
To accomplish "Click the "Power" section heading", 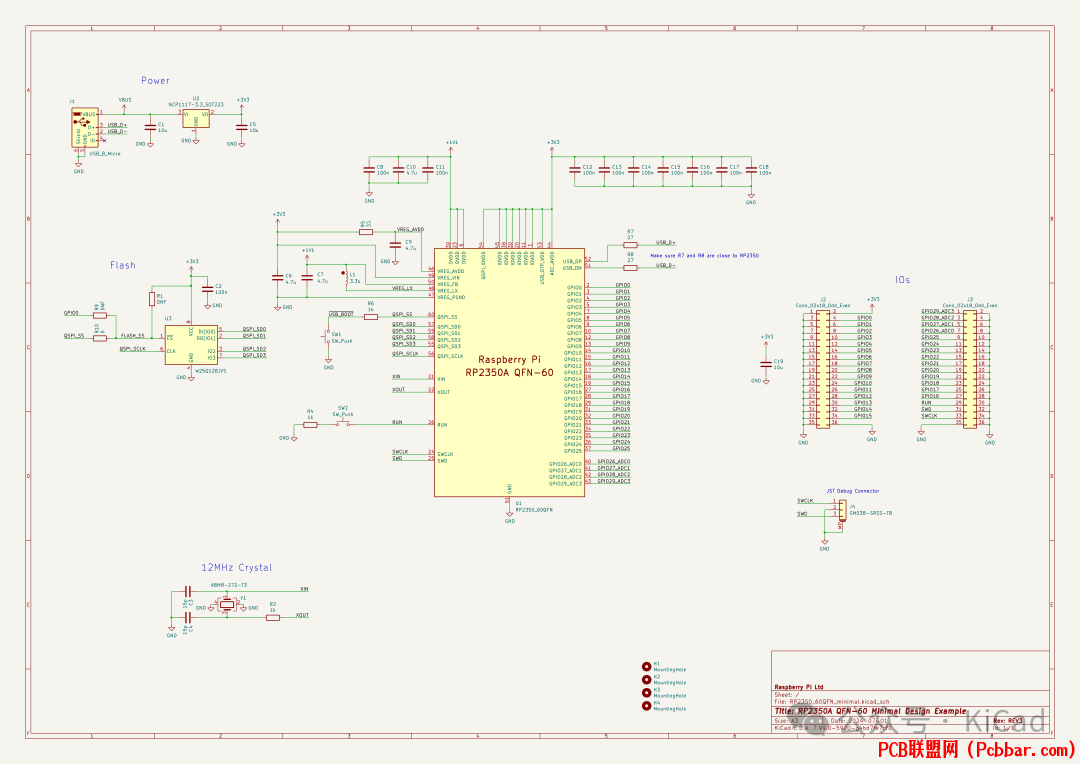I will (x=155, y=81).
